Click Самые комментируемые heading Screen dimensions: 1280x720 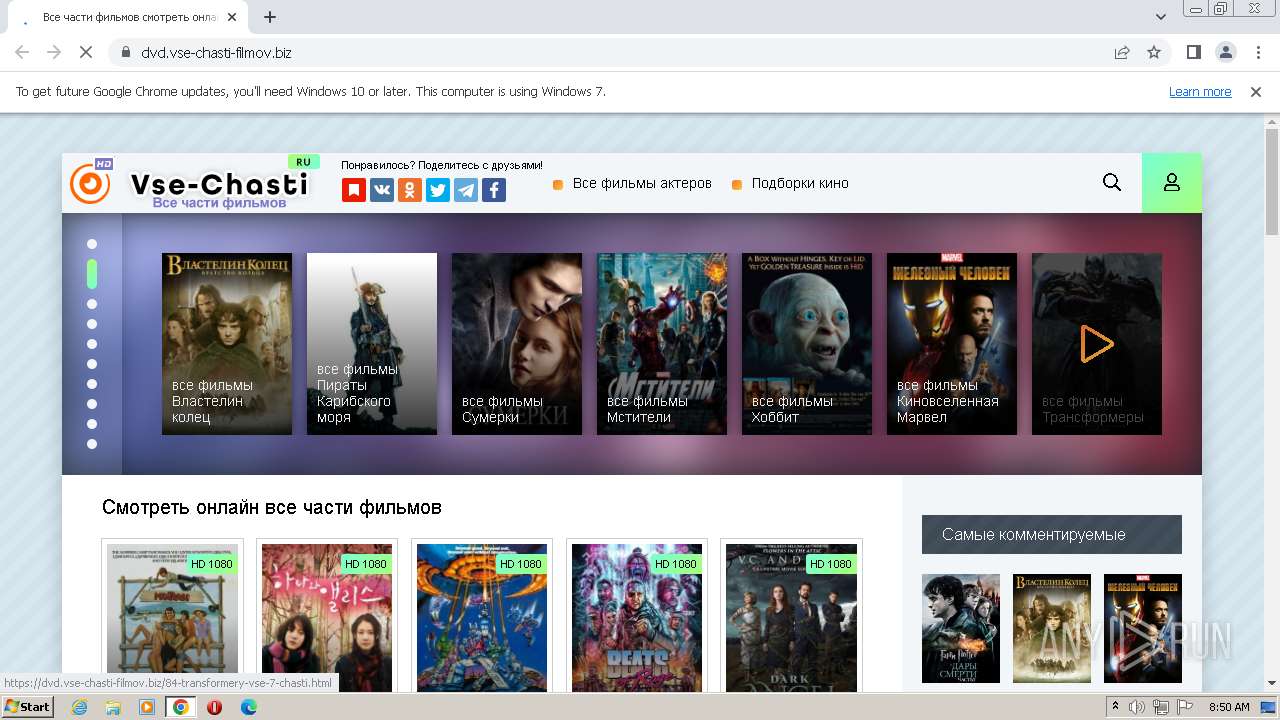click(1052, 535)
